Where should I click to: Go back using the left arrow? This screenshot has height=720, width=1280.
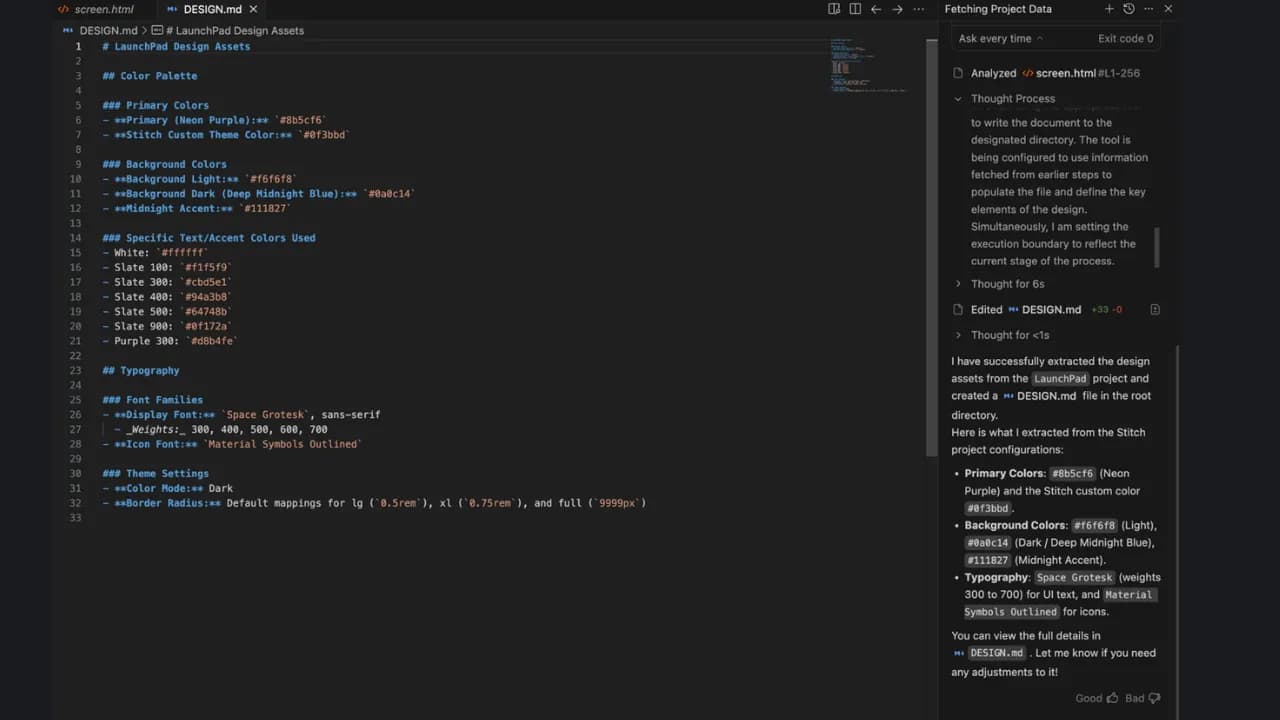point(876,9)
